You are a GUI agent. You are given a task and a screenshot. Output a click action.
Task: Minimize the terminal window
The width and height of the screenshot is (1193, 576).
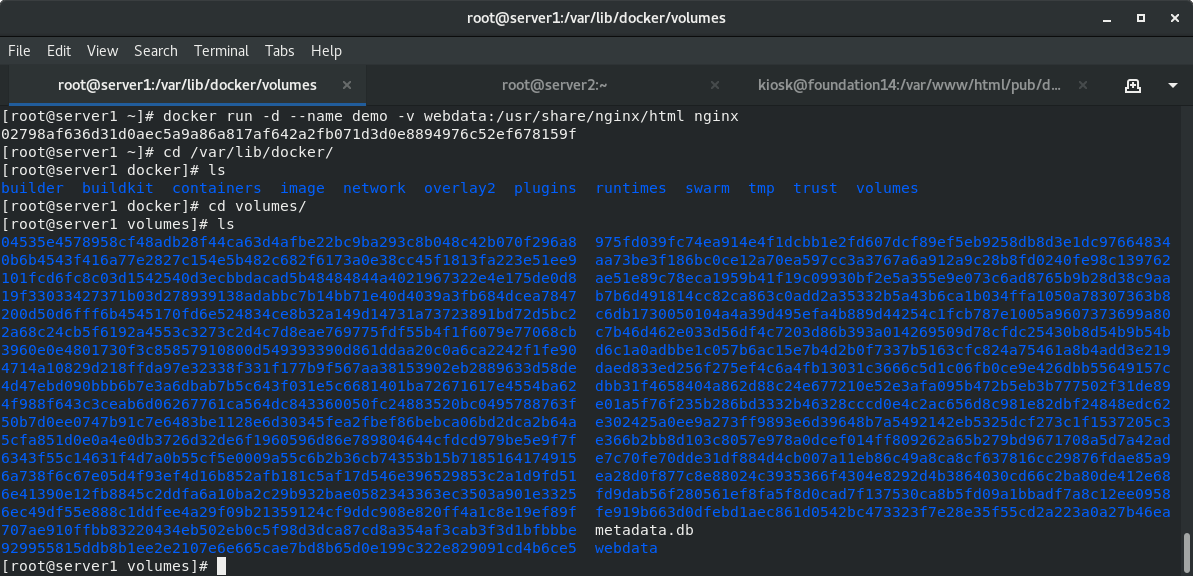[1108, 18]
